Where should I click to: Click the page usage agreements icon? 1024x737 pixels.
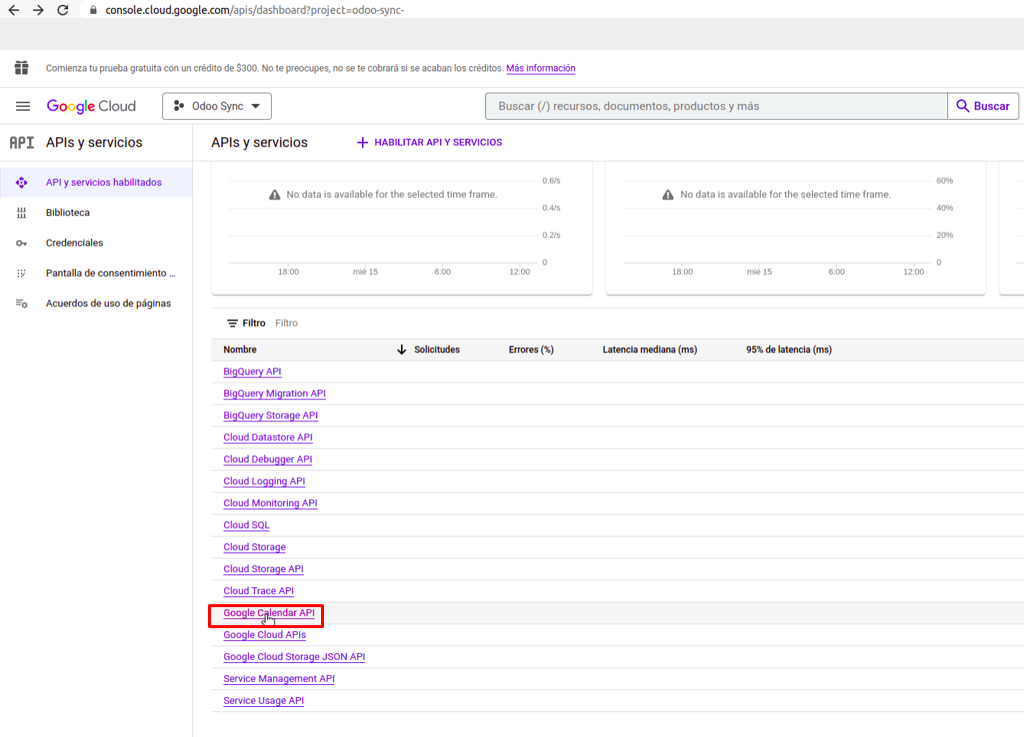point(22,304)
